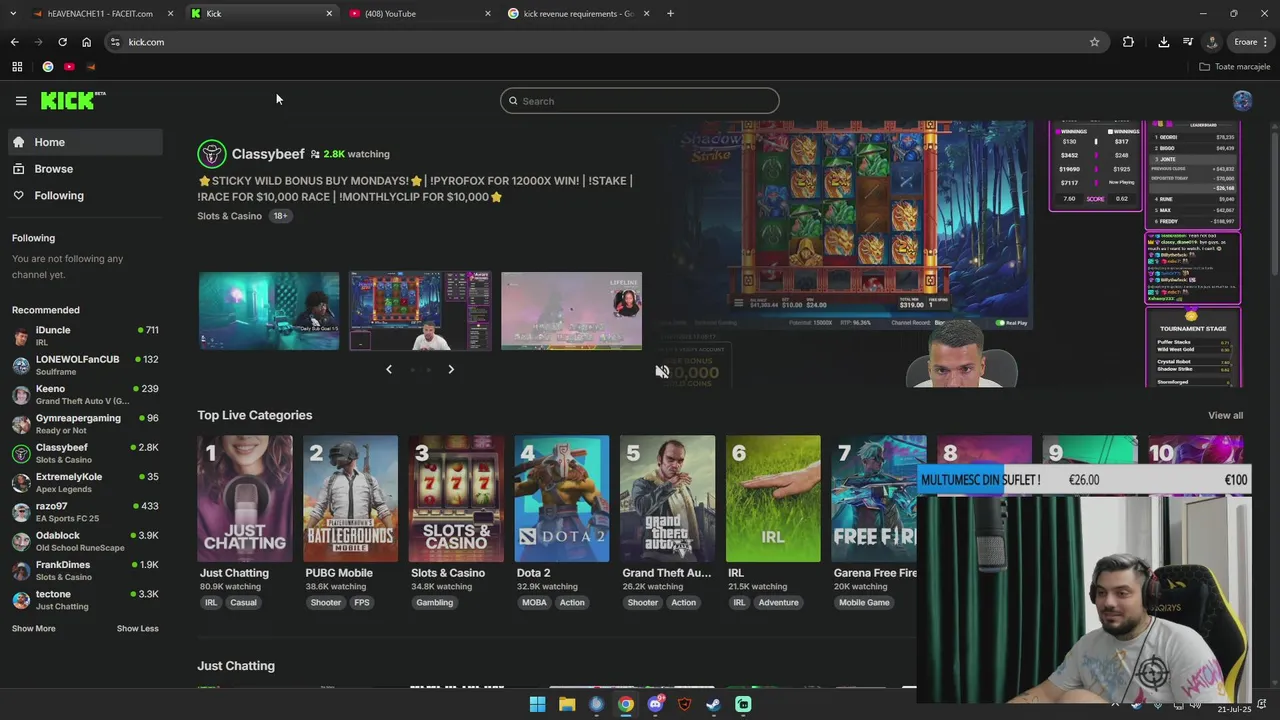Image resolution: width=1280 pixels, height=720 pixels.
Task: Open Gymreapergaming recommended channel
Action: click(85, 424)
